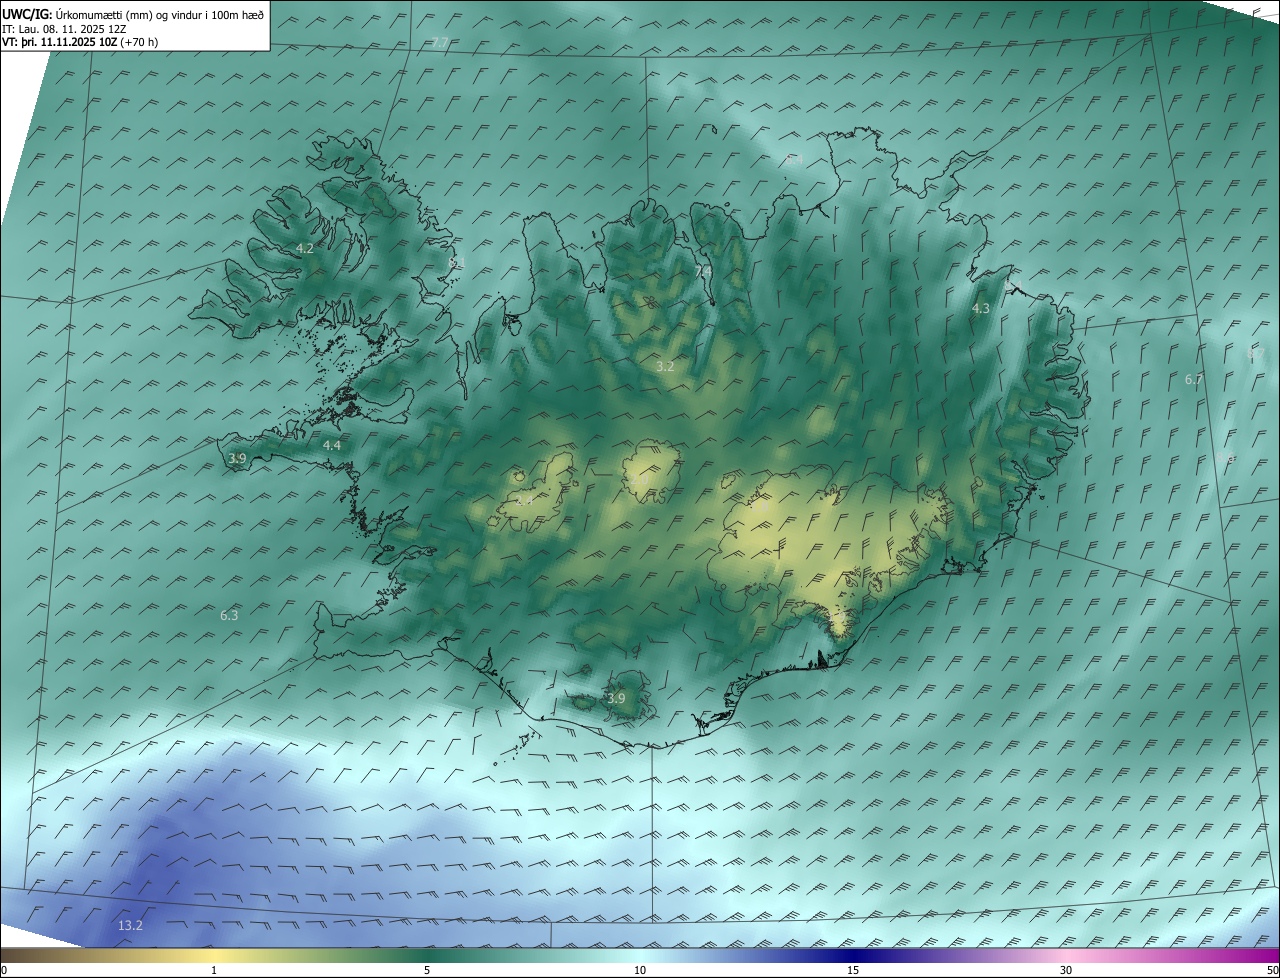The image size is (1280, 978).
Task: Click the '8.6' value at the right edge
Action: pyautogui.click(x=1226, y=458)
